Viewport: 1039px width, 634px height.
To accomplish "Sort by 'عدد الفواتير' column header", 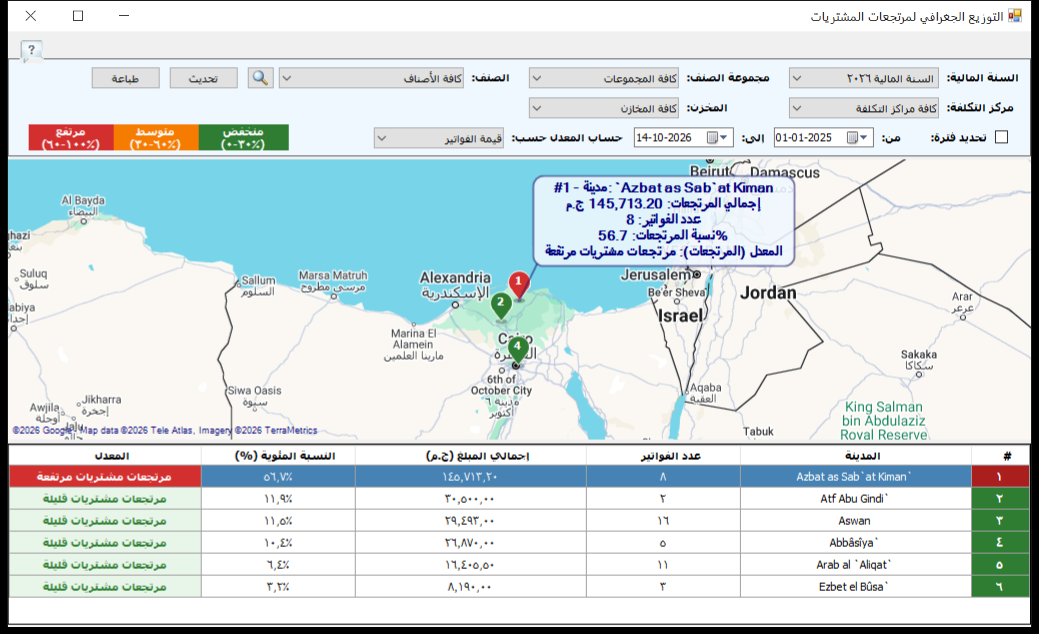I will [663, 456].
